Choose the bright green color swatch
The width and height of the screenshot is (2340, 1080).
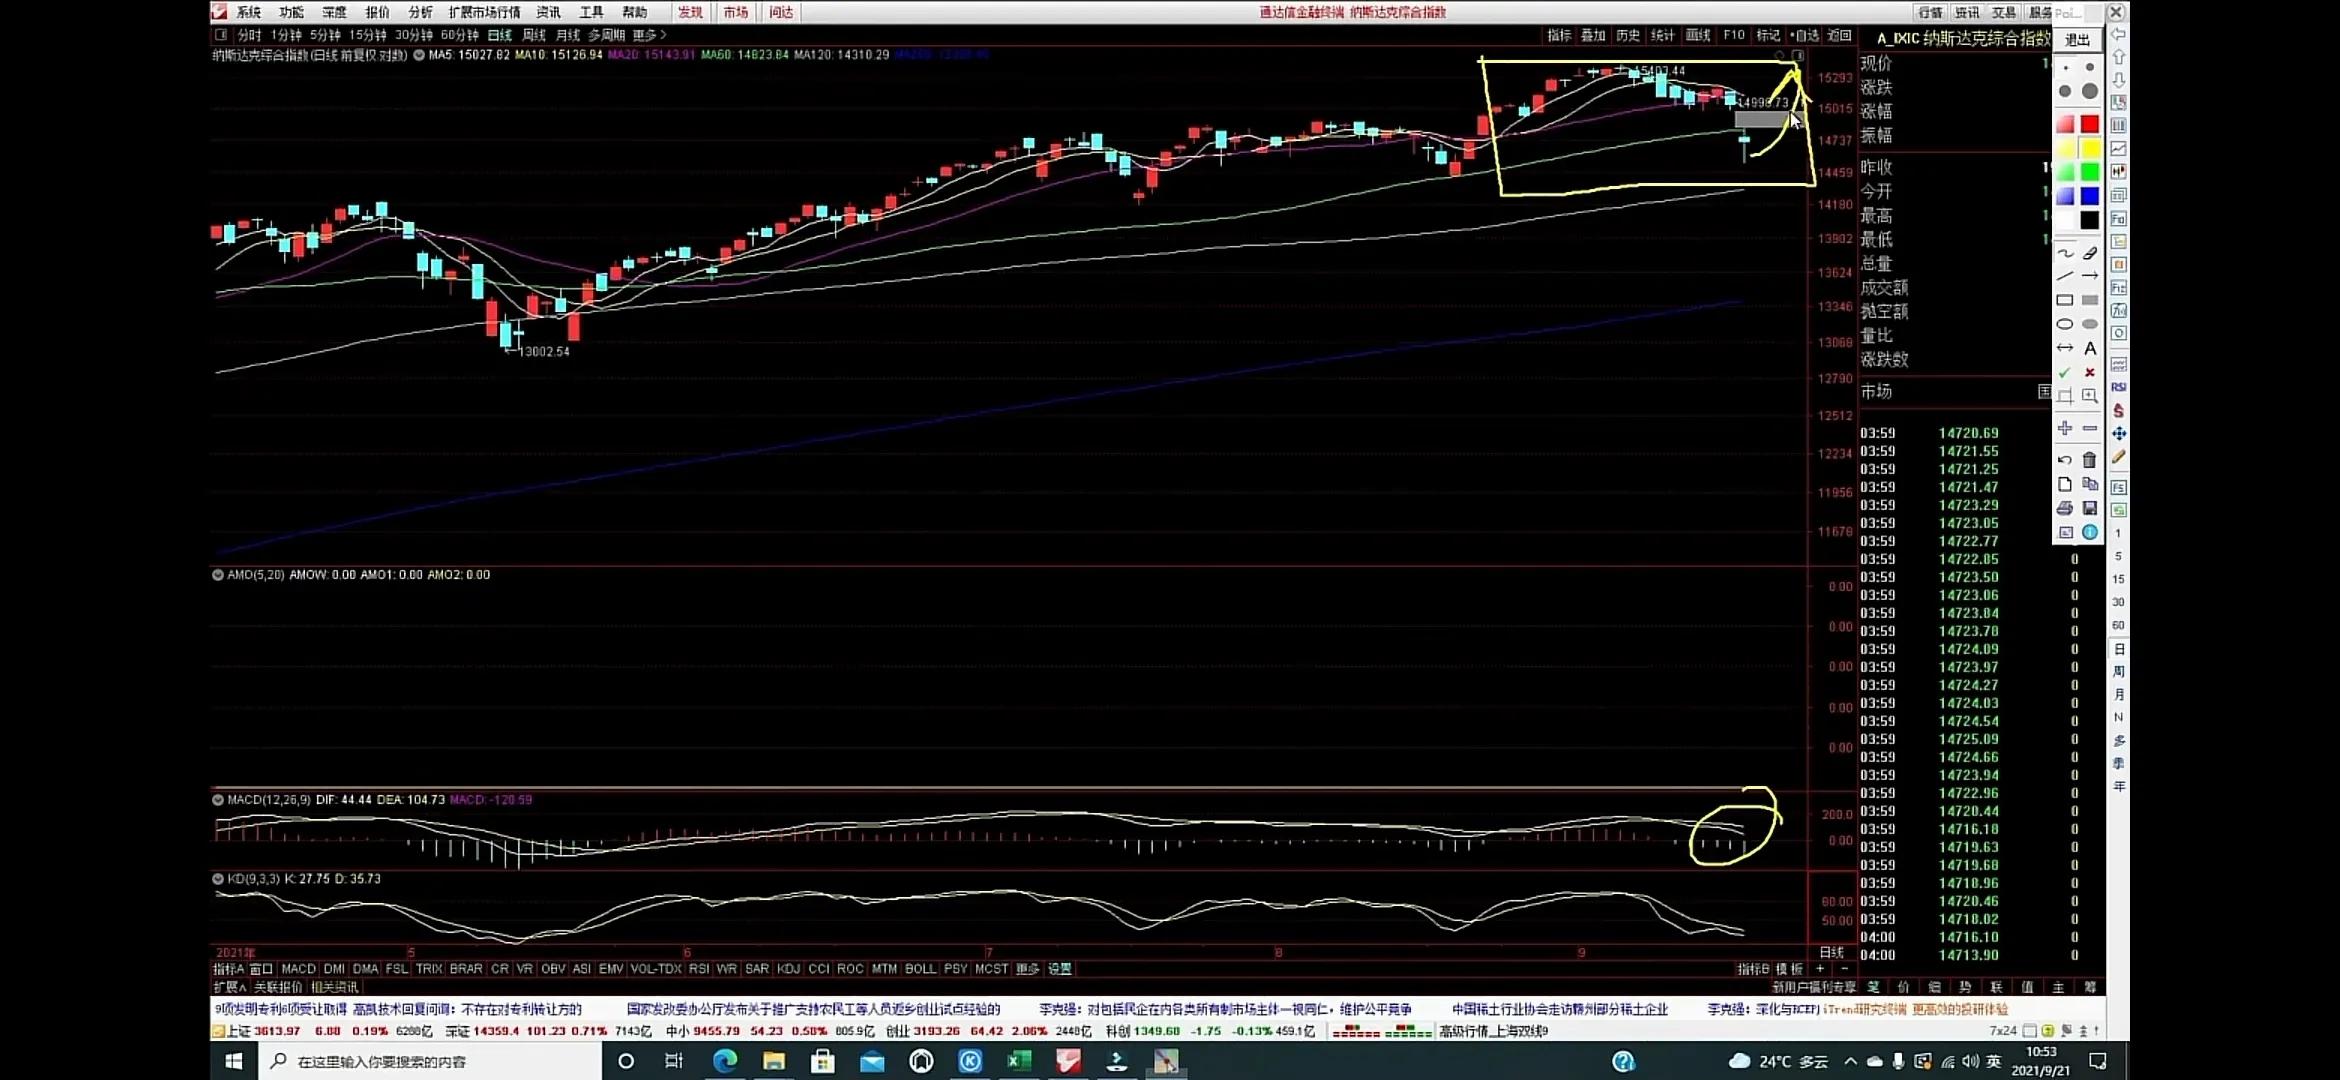tap(2090, 172)
